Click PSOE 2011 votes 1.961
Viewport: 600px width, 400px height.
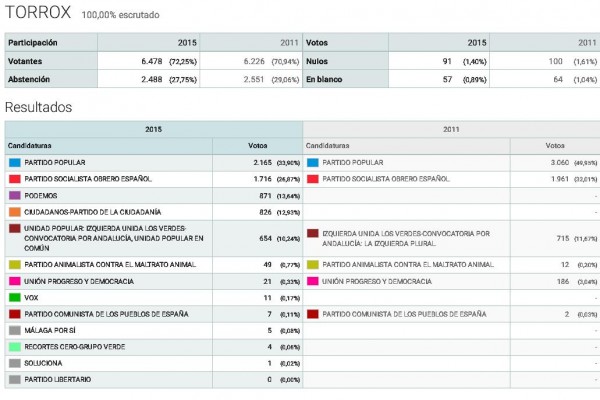(560, 179)
